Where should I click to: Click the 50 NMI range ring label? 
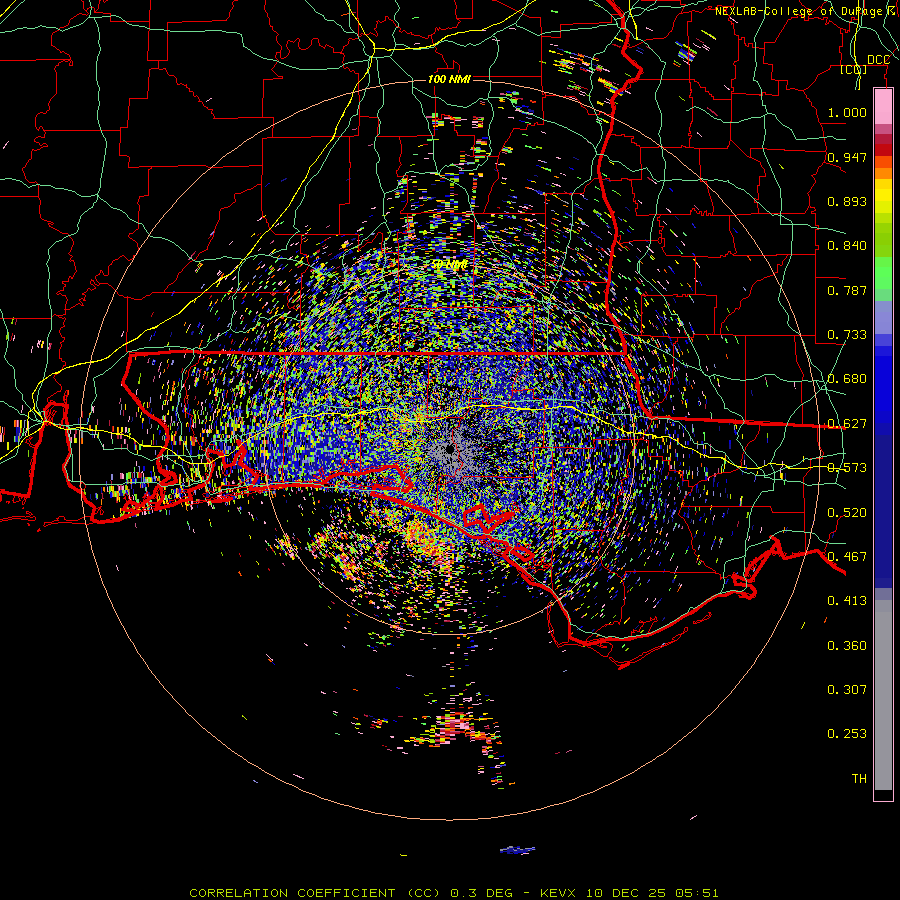coord(450,265)
